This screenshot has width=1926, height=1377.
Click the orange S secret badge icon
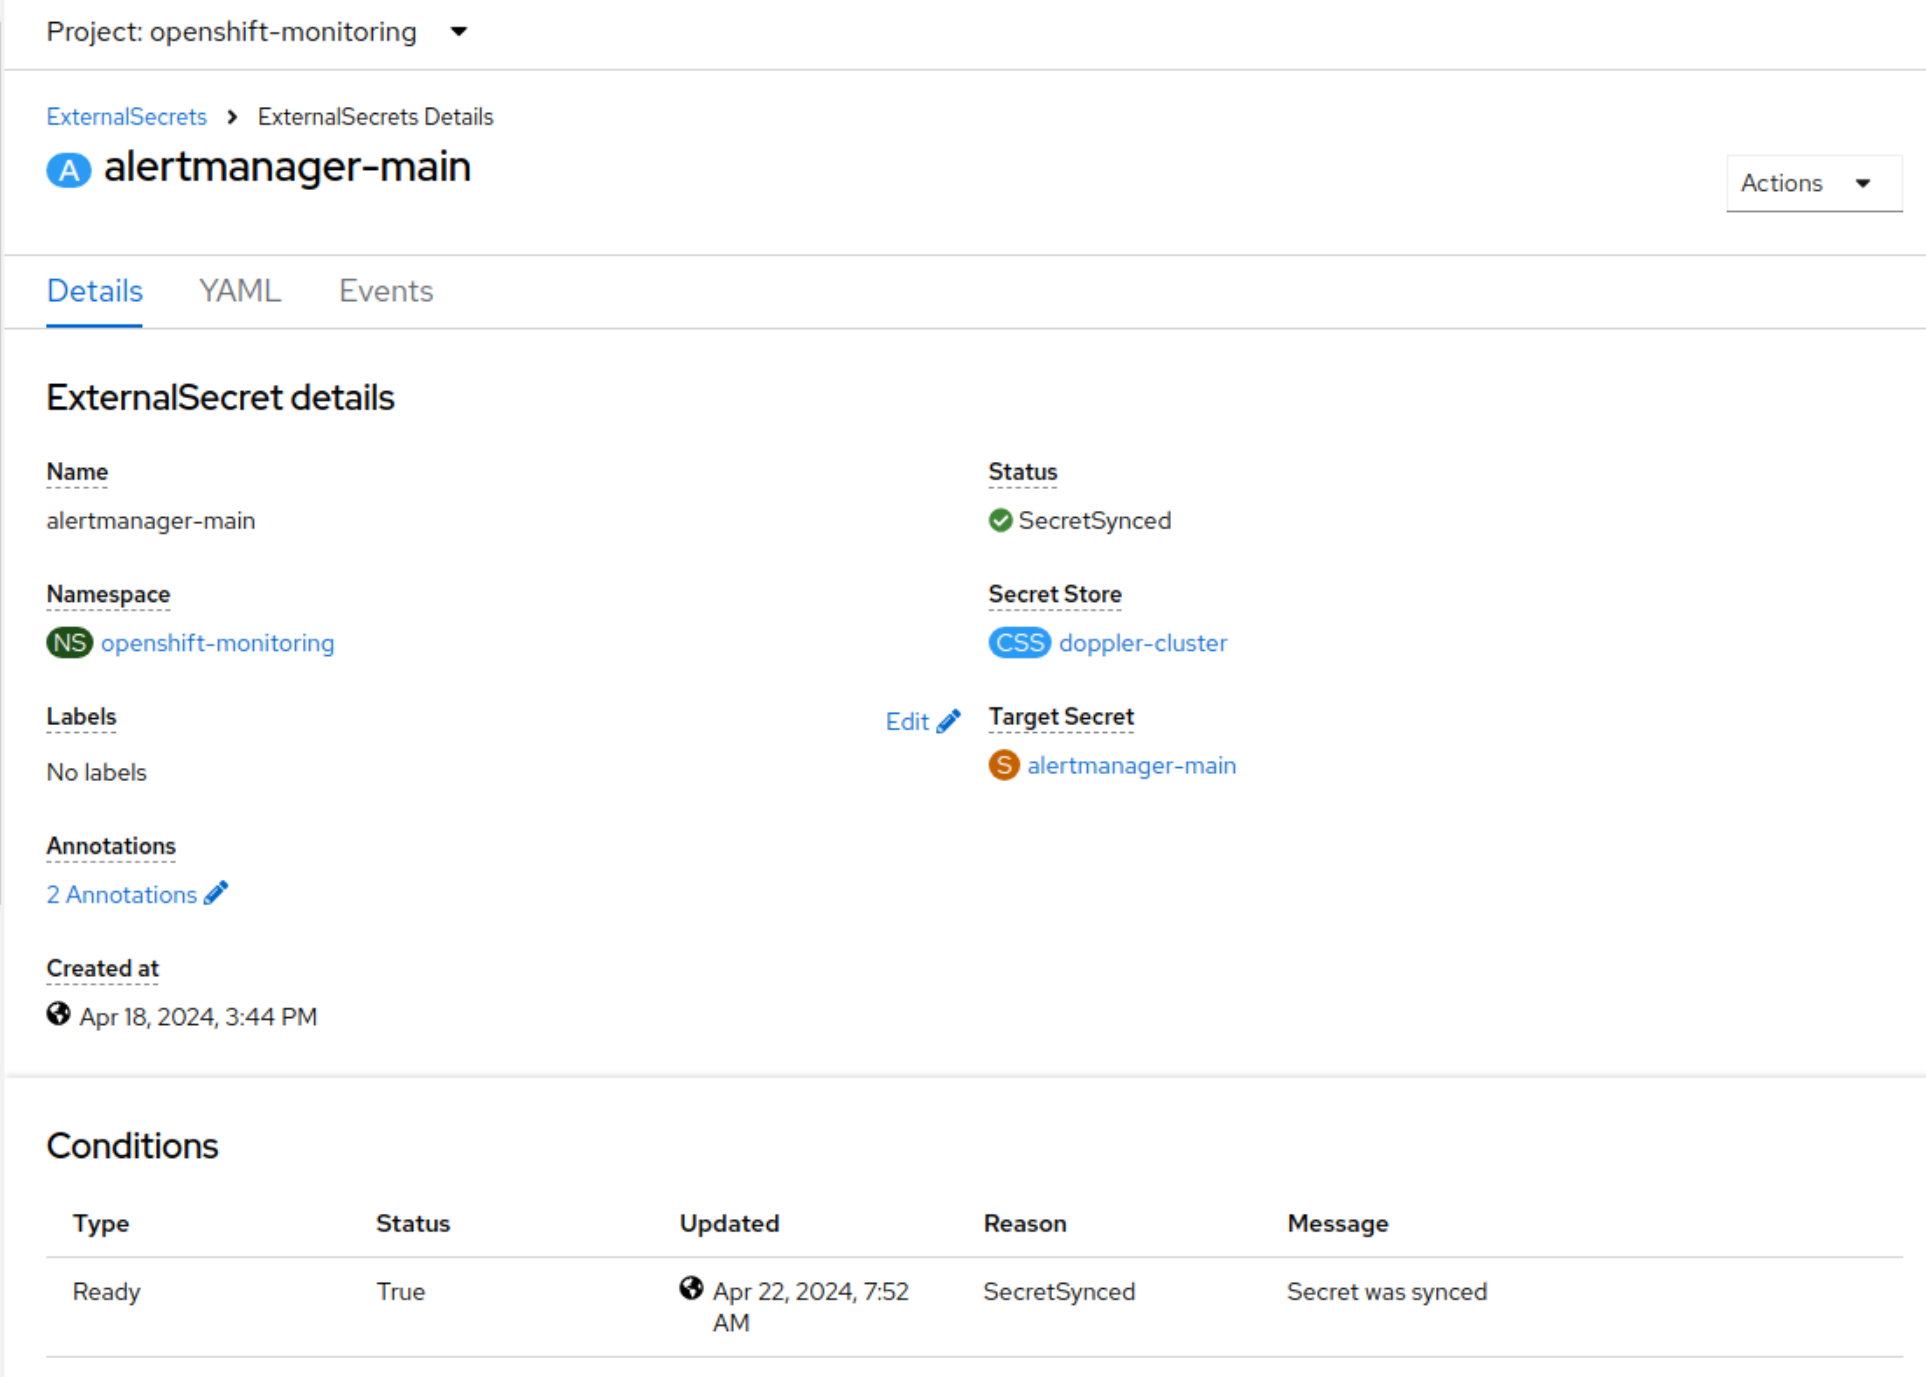pyautogui.click(x=1003, y=765)
